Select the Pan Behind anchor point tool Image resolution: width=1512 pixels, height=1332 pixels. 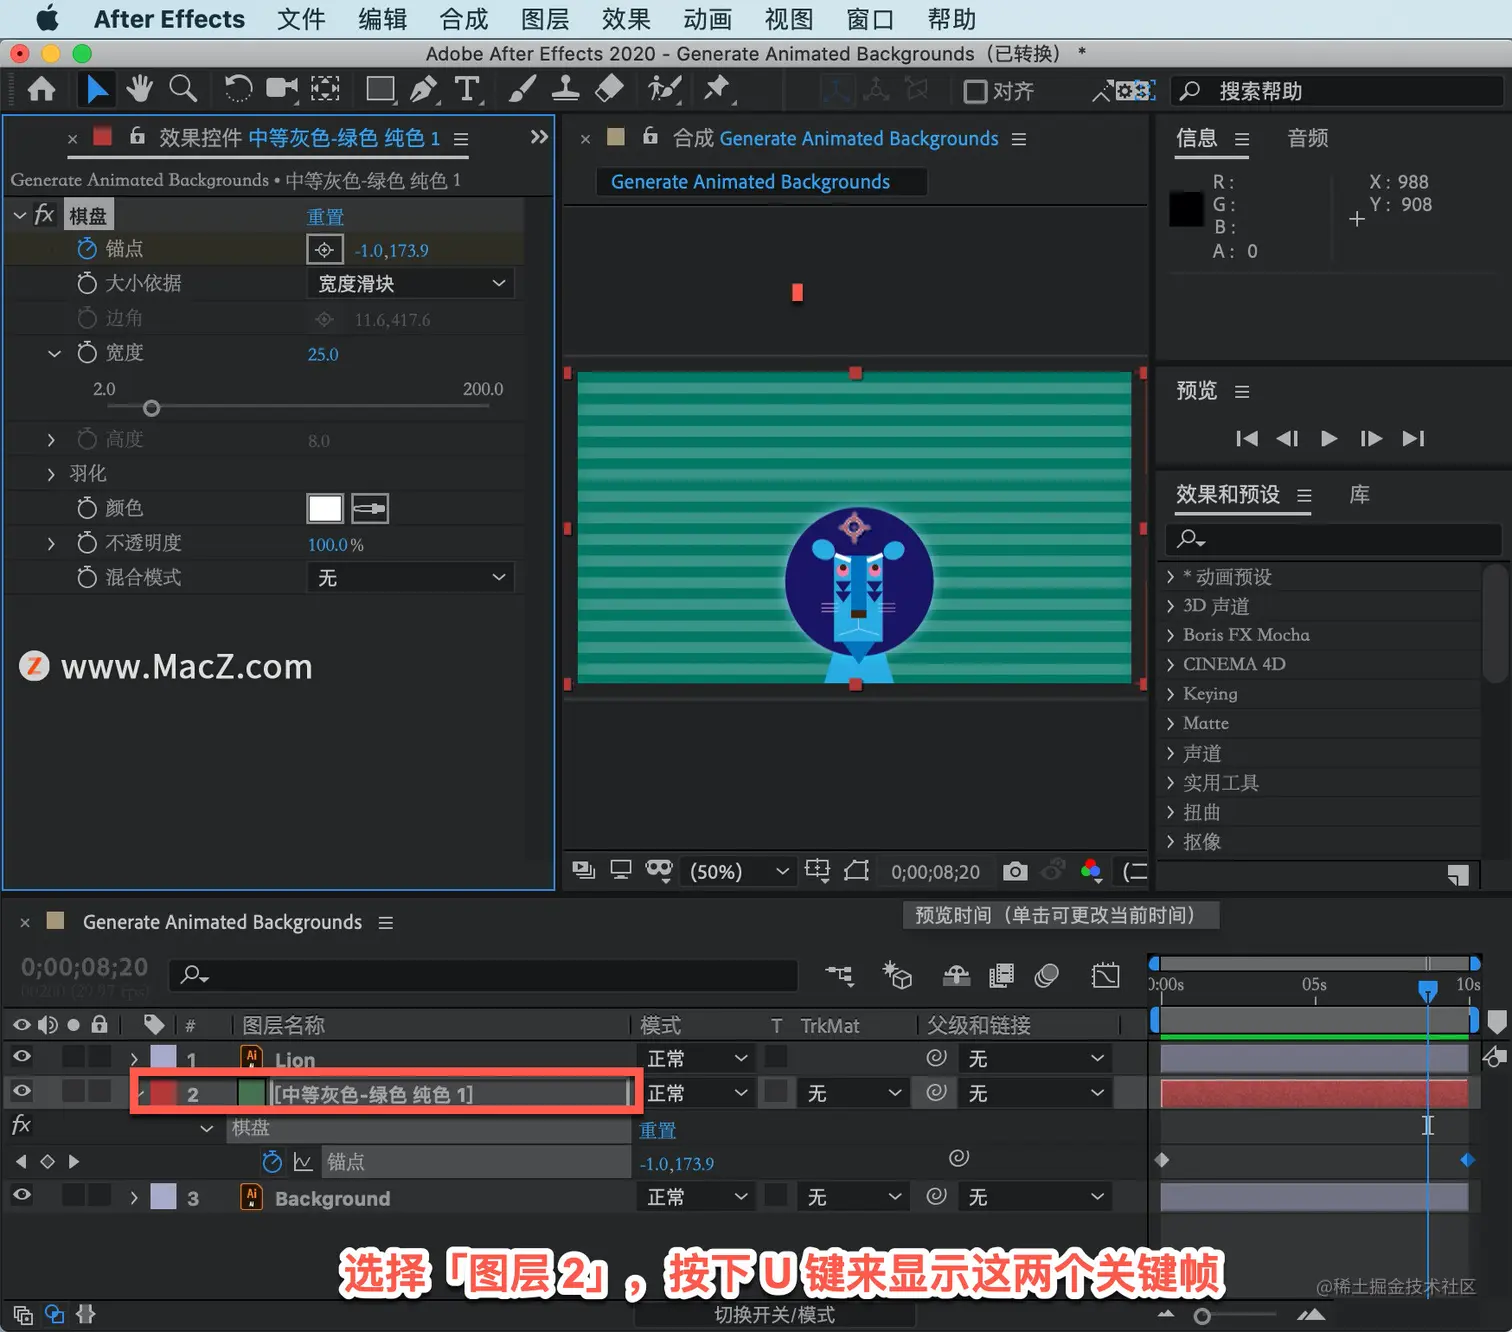coord(325,90)
